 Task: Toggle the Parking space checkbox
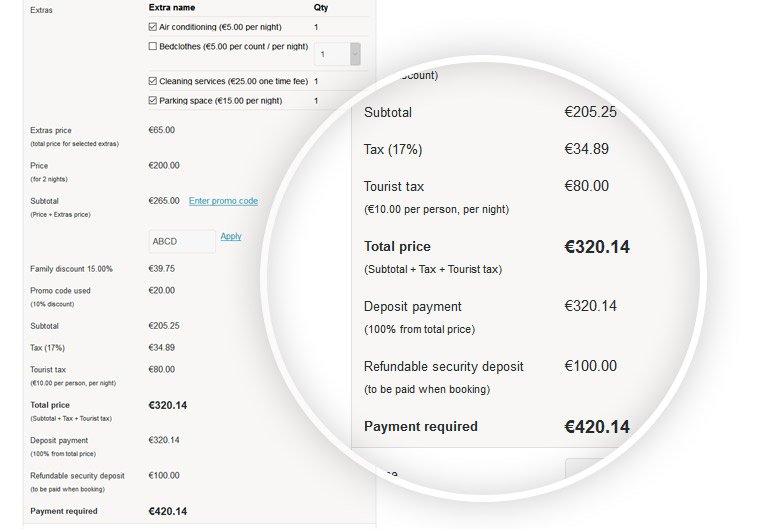(152, 100)
